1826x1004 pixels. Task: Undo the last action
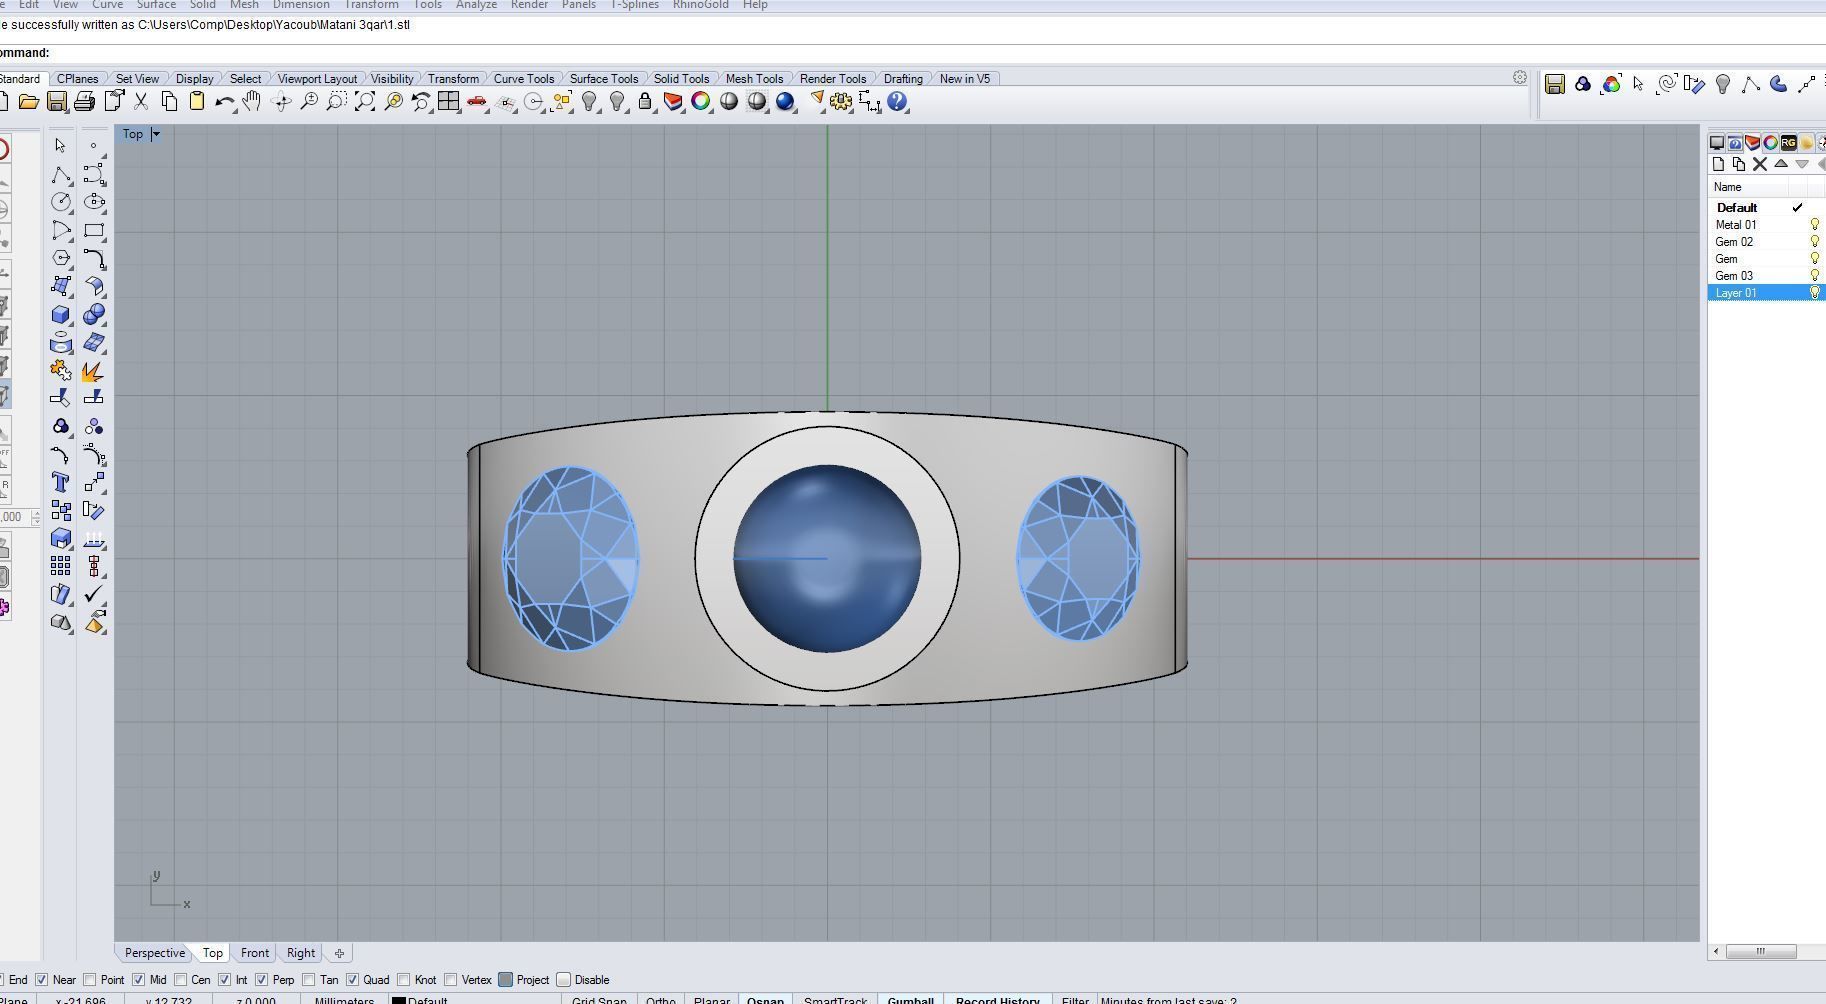click(x=225, y=101)
